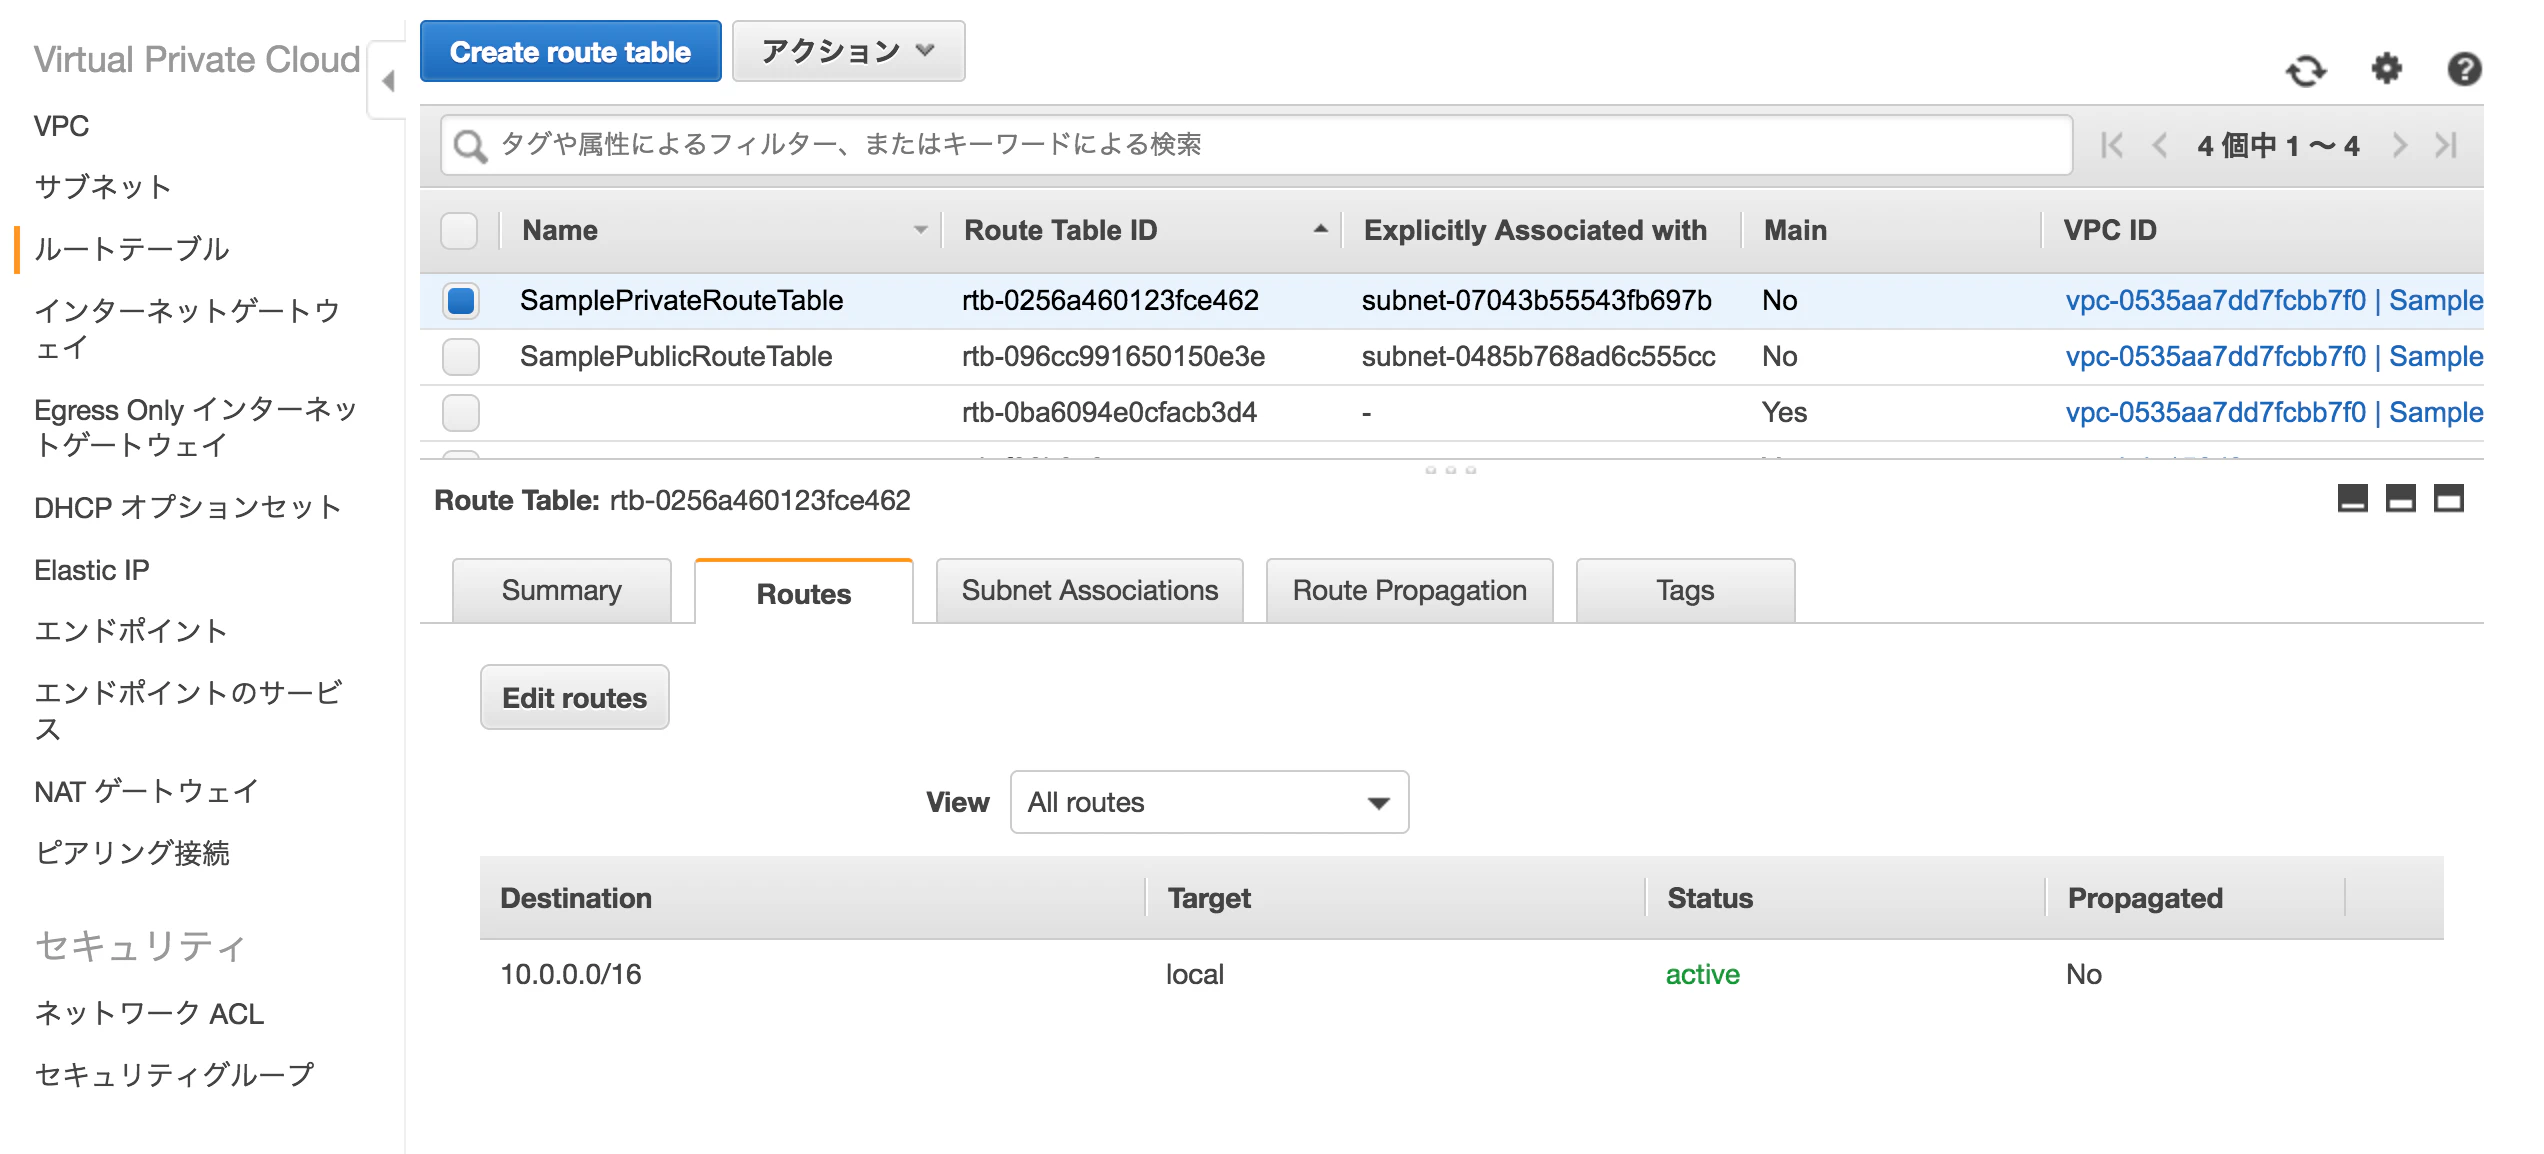Toggle the select-all header checkbox

click(x=459, y=231)
